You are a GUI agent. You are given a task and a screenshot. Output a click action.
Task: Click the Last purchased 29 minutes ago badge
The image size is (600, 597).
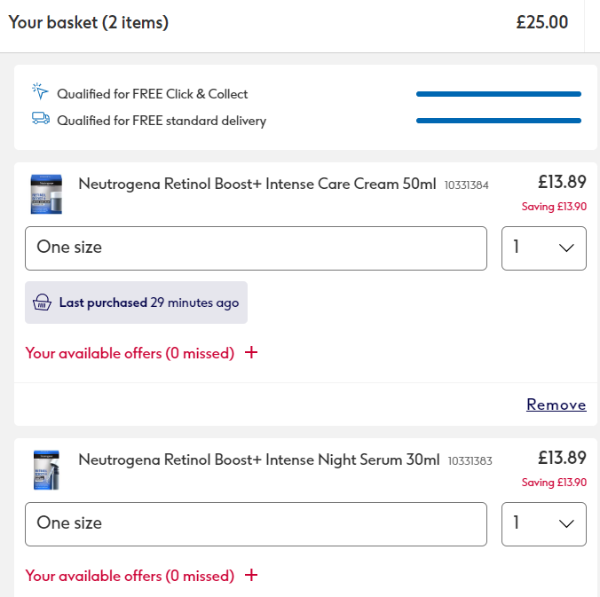point(136,302)
